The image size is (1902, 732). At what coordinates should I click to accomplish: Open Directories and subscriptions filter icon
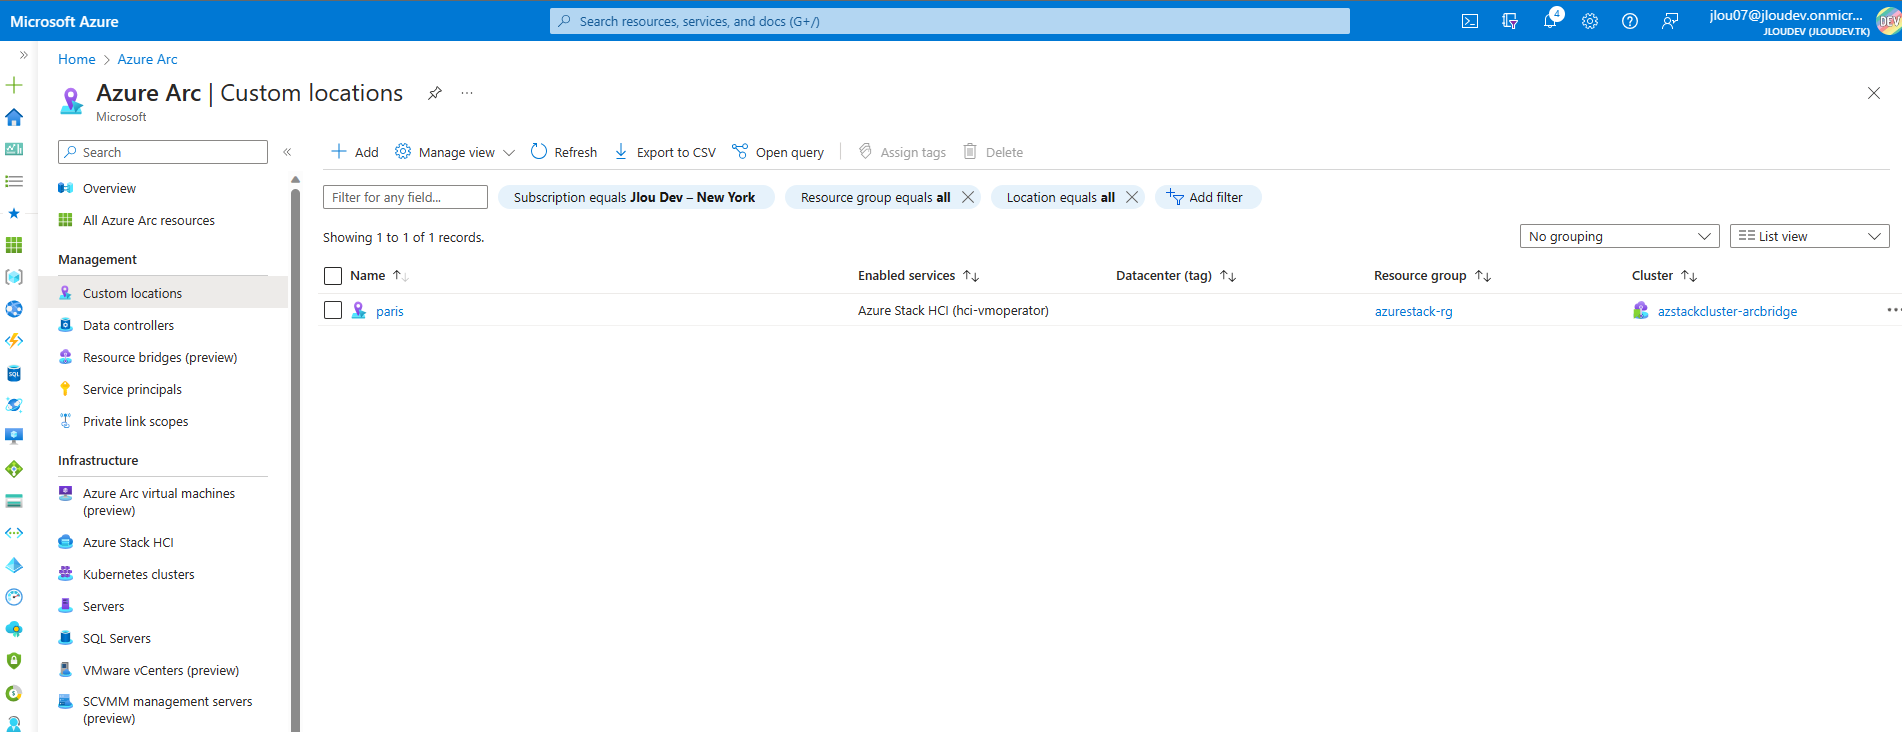[x=1510, y=21]
